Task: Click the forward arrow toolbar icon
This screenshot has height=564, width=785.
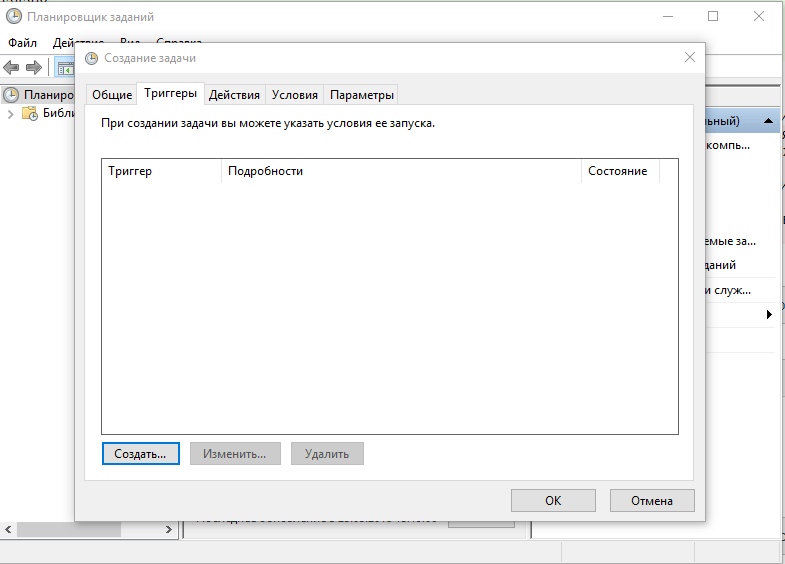Action: pos(34,68)
